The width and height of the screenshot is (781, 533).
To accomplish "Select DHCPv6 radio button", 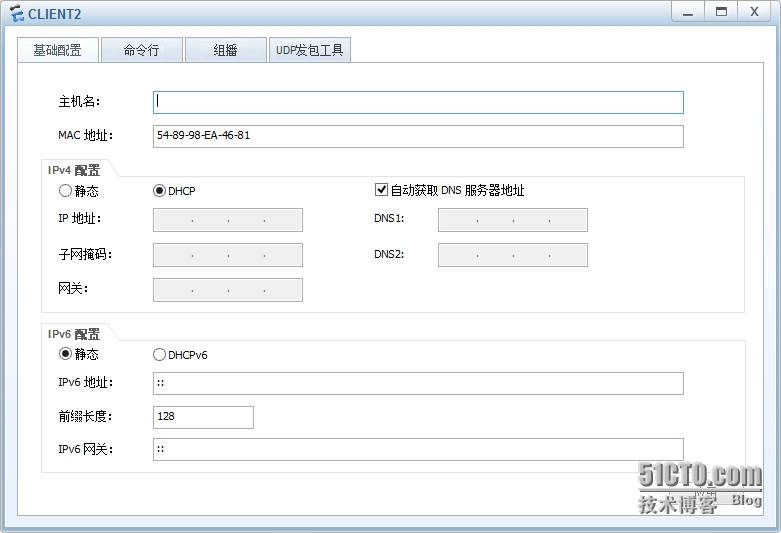I will [159, 355].
